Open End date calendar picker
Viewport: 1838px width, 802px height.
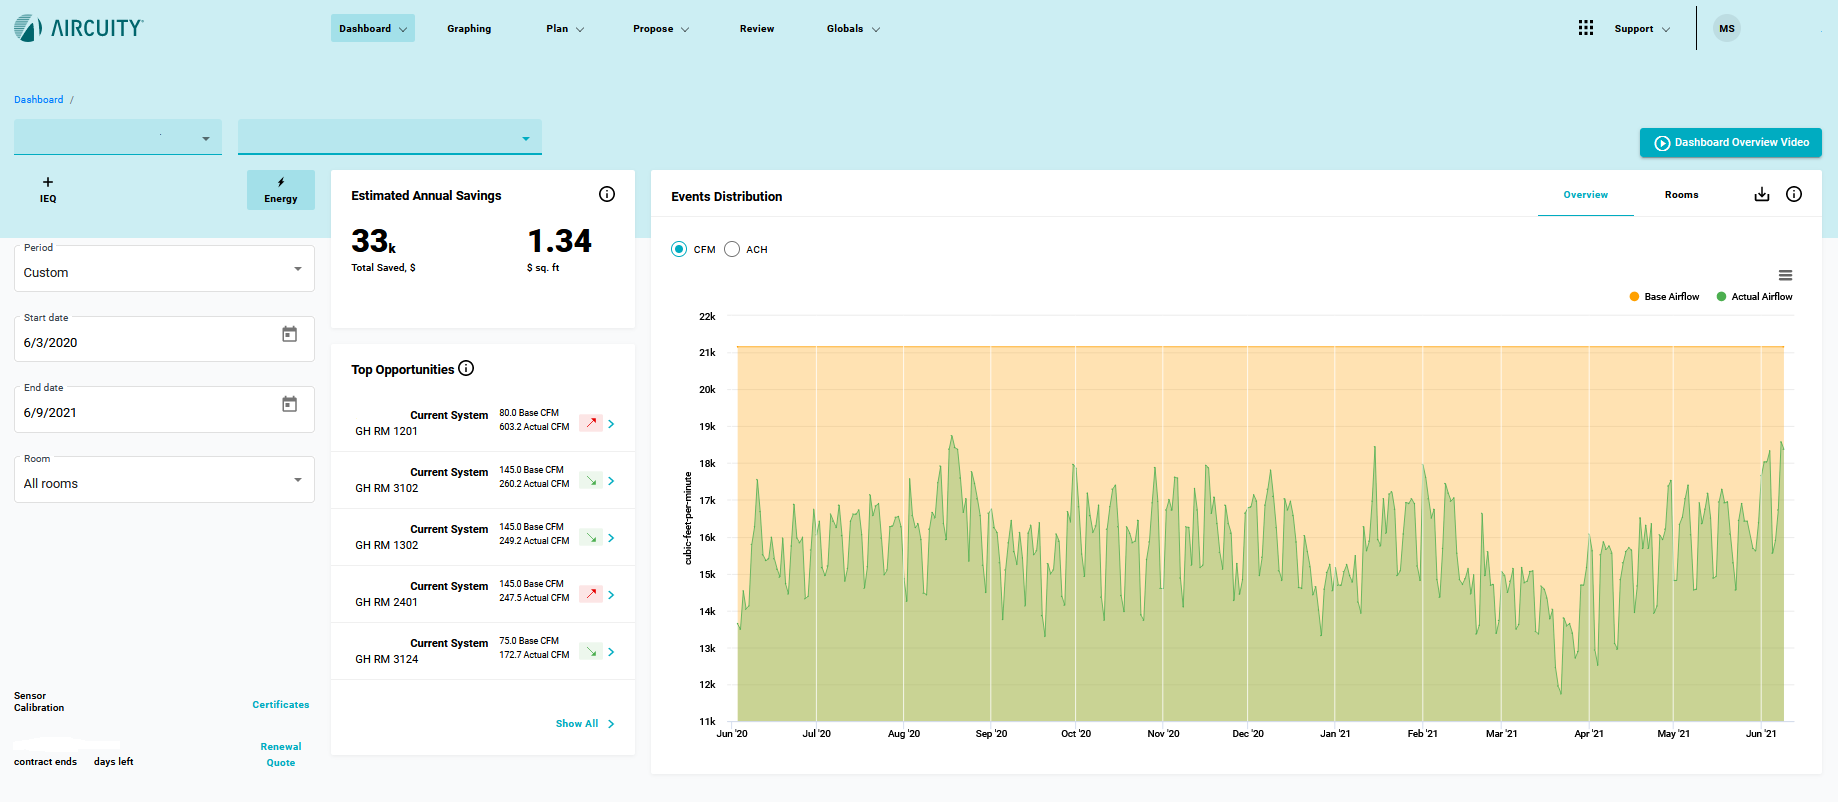coord(289,404)
